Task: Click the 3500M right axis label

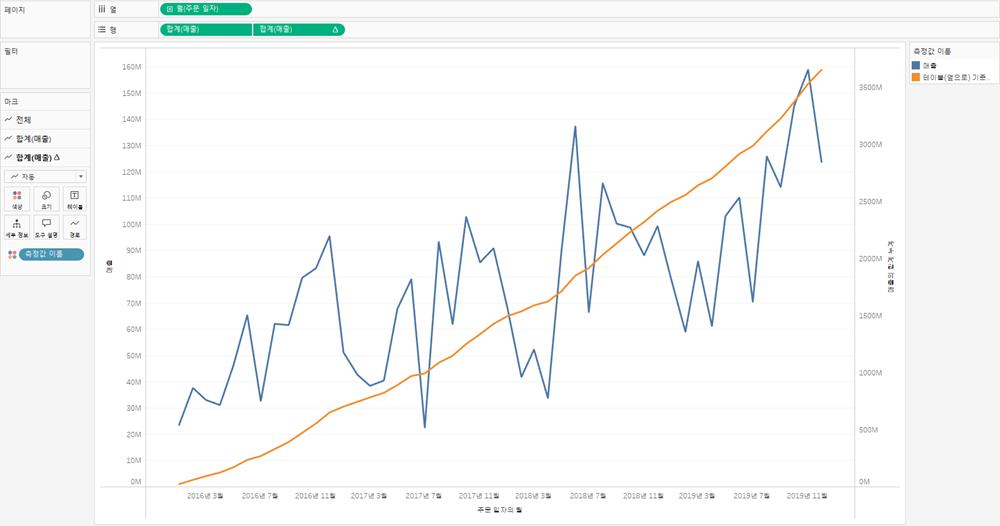Action: [x=871, y=87]
